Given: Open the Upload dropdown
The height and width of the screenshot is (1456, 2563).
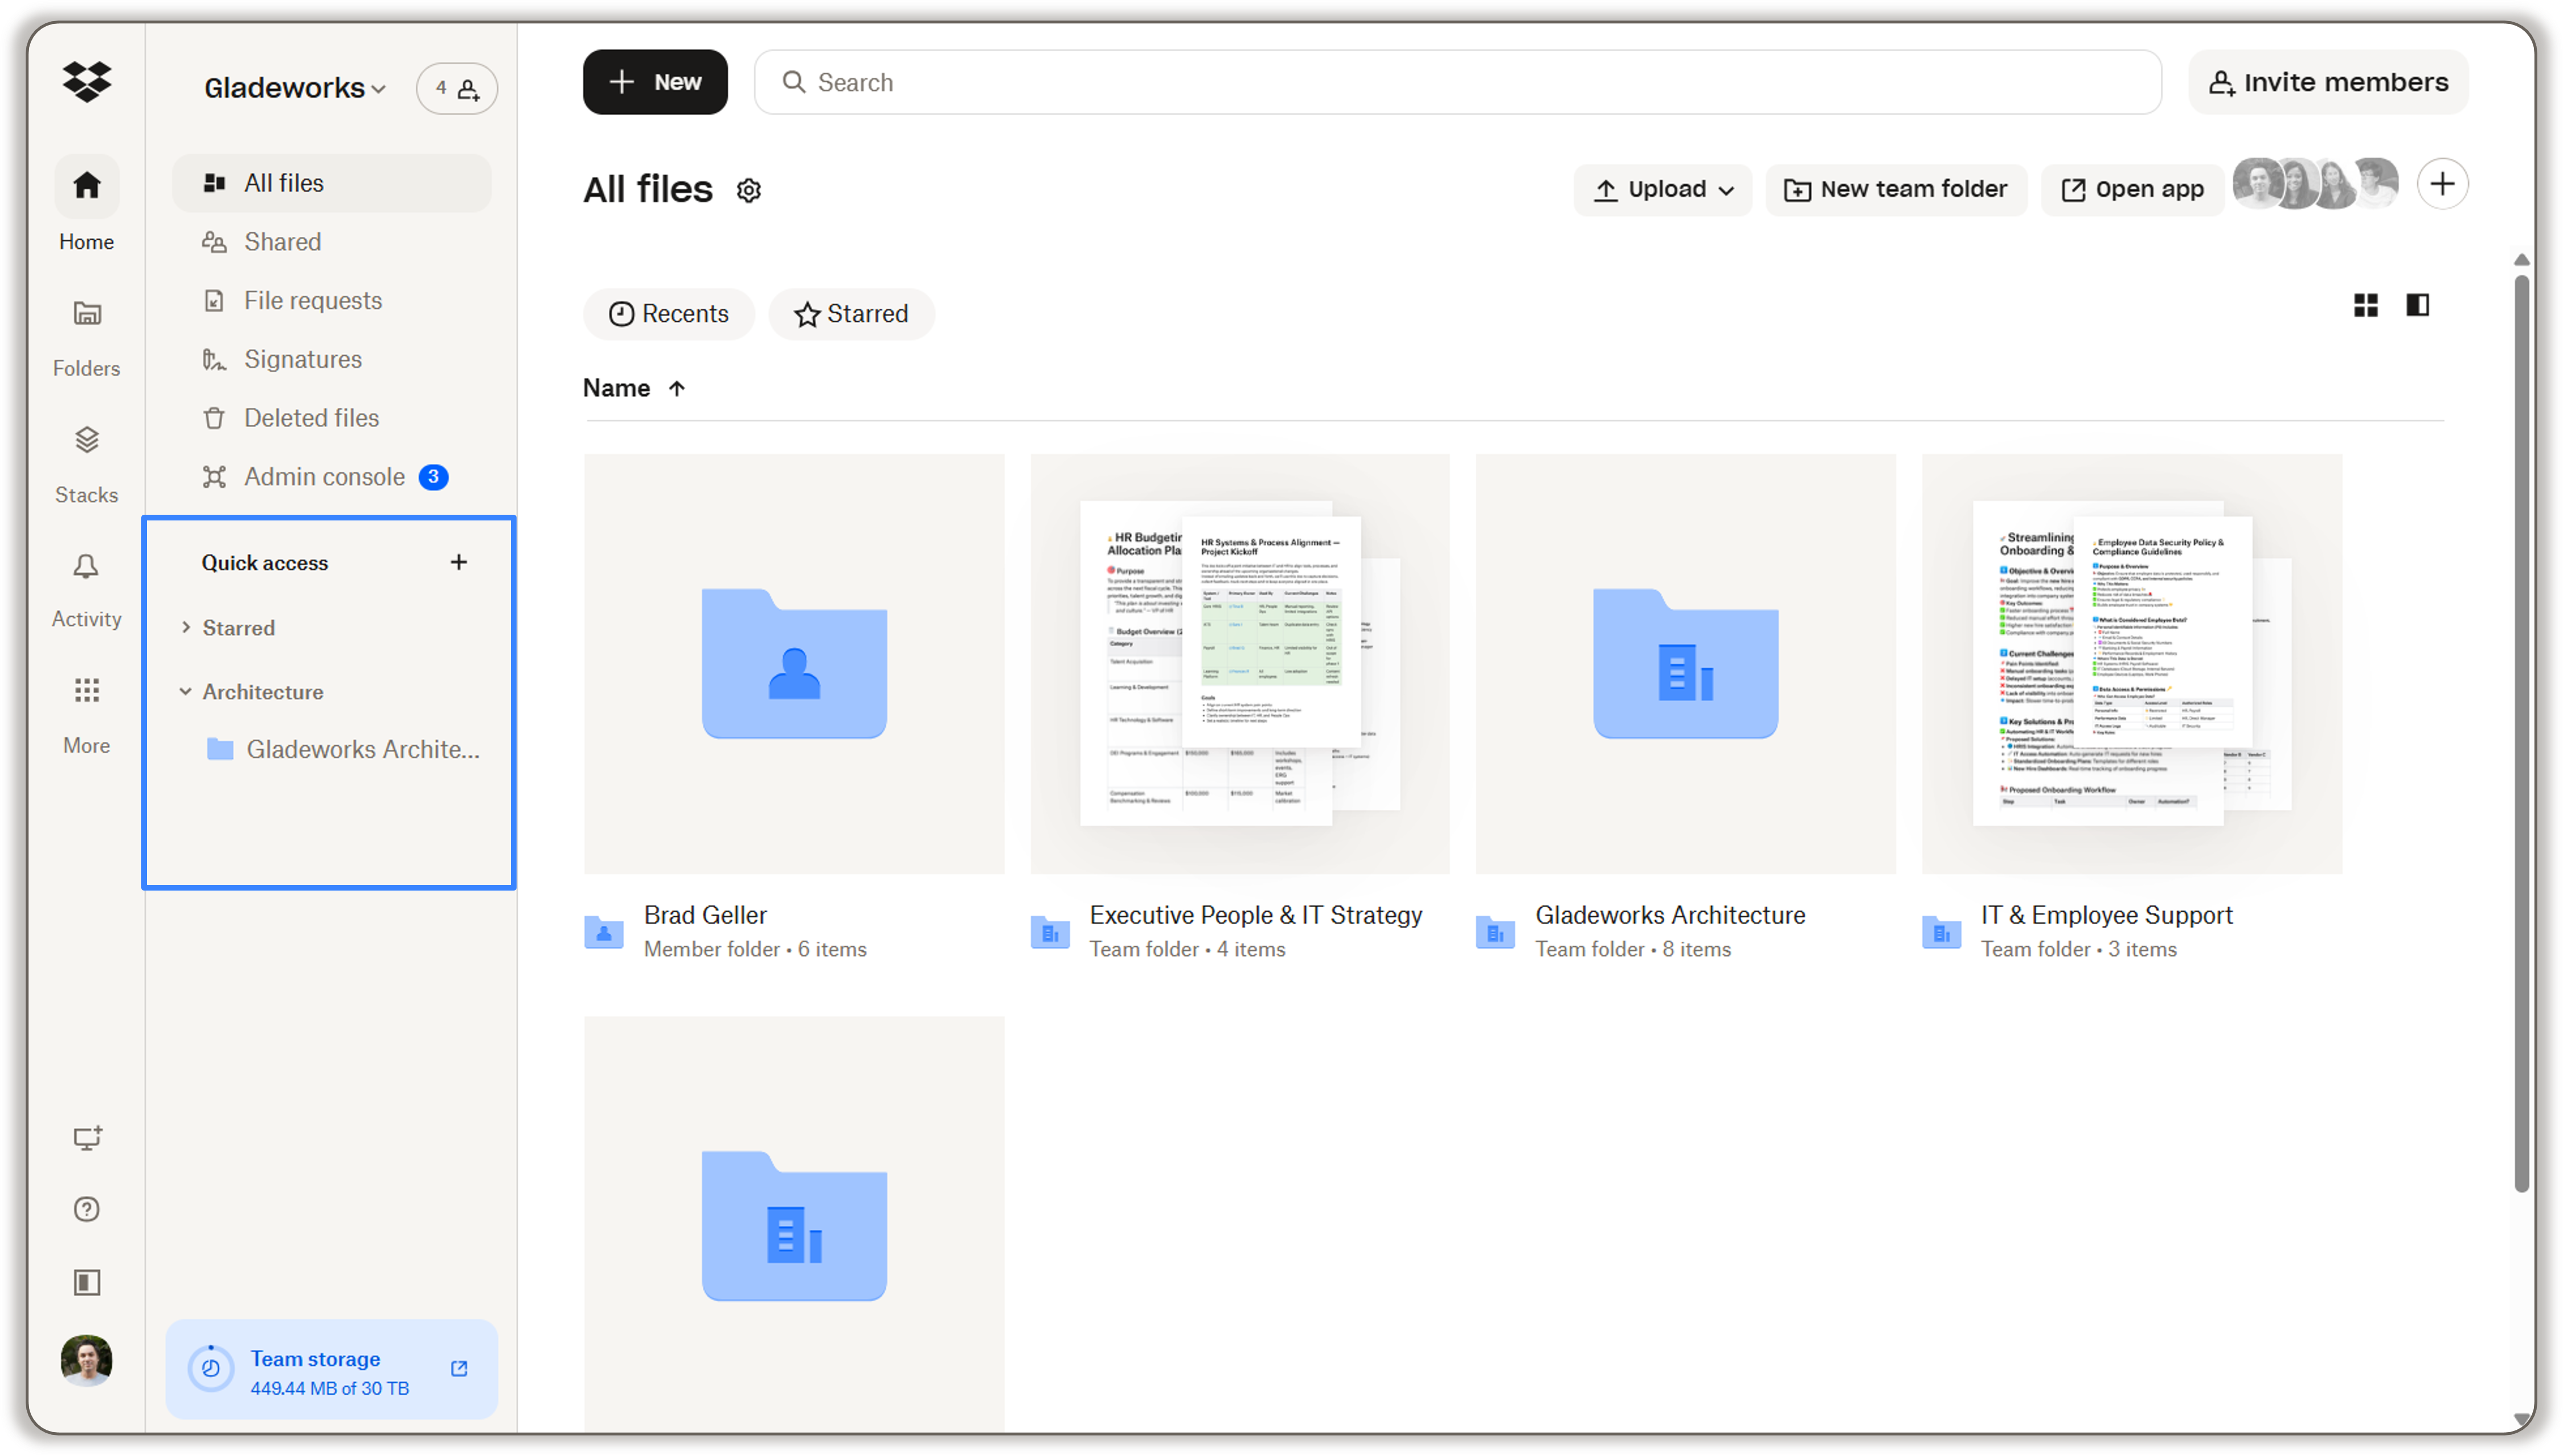Looking at the screenshot, I should [1663, 190].
